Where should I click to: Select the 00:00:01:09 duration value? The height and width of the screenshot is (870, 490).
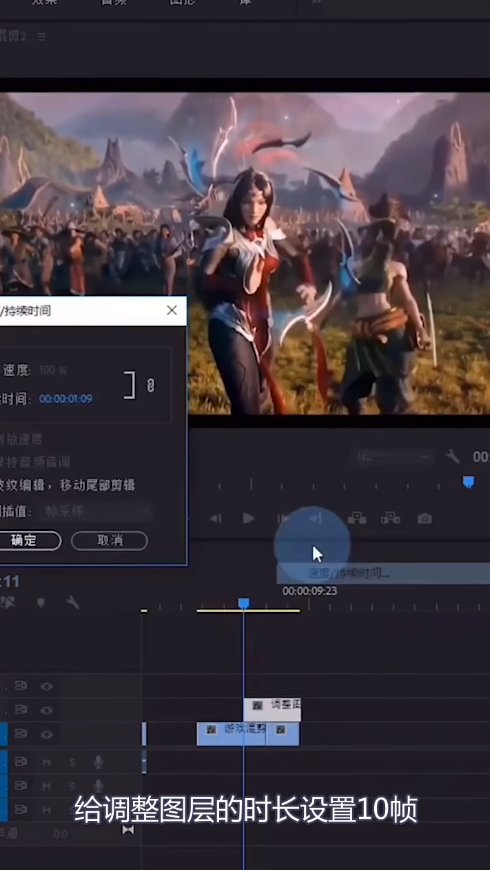click(65, 399)
